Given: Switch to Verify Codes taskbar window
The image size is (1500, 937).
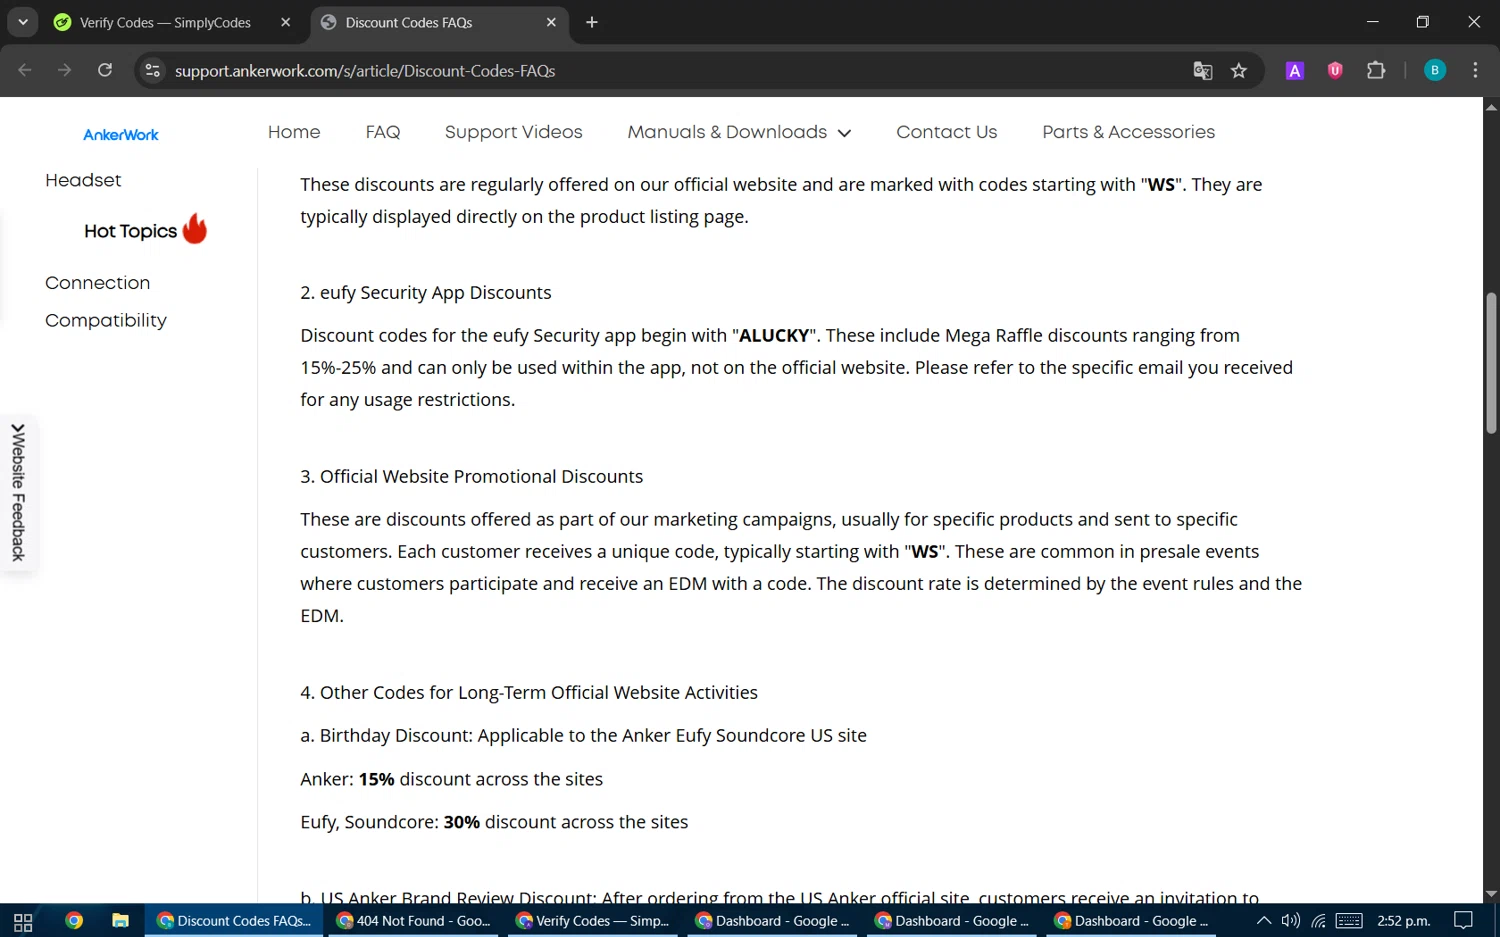Looking at the screenshot, I should pos(593,921).
